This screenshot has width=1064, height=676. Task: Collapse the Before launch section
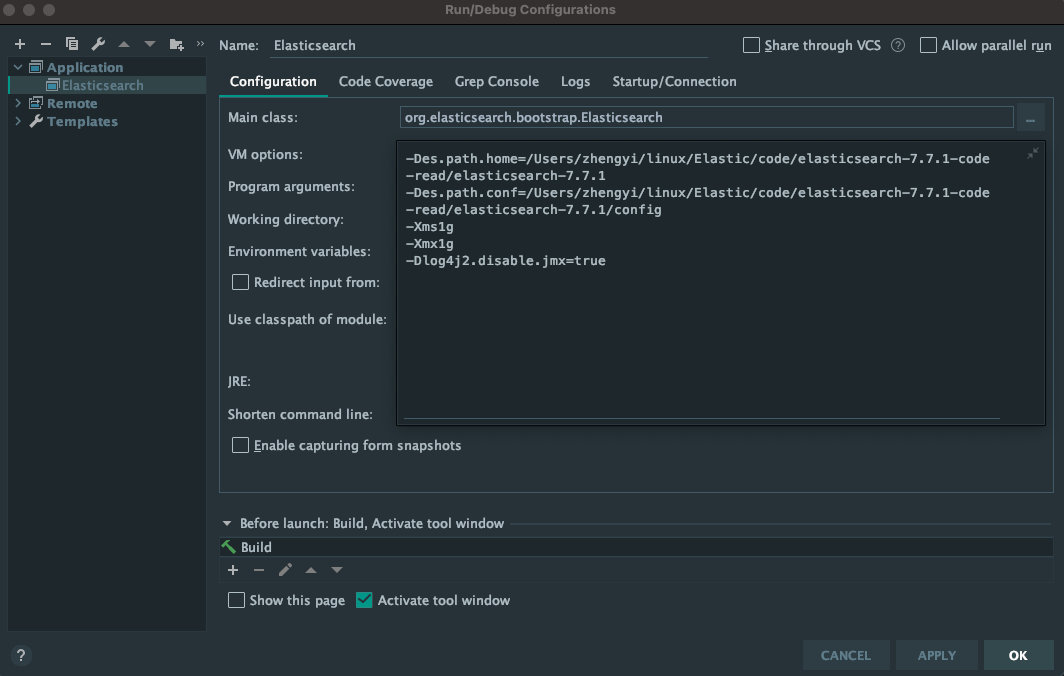227,523
